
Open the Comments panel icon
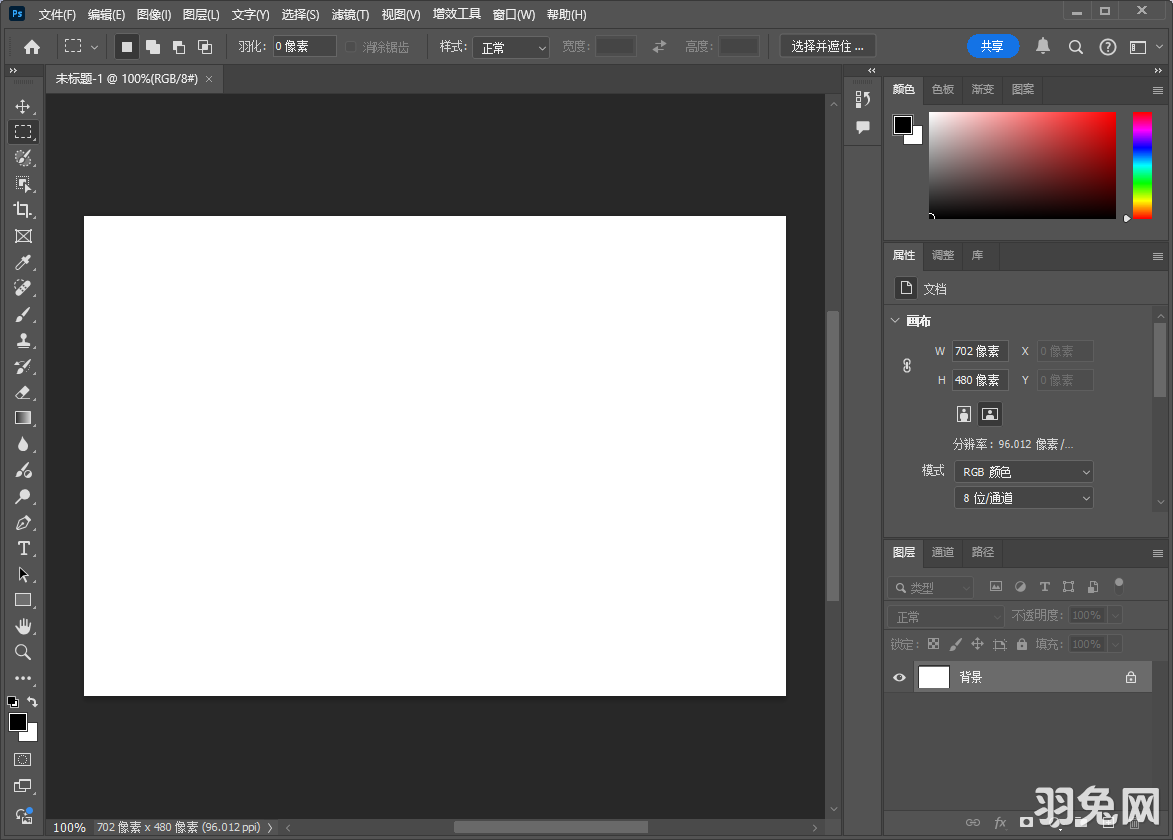click(x=863, y=127)
